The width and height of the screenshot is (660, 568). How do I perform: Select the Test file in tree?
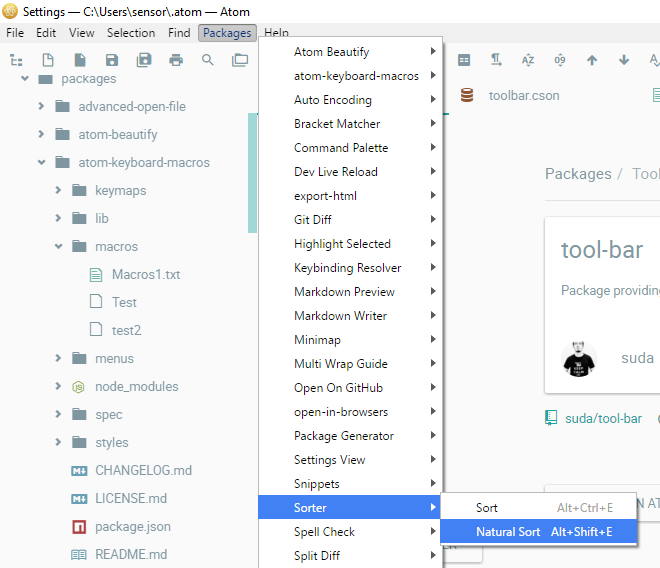tap(124, 302)
